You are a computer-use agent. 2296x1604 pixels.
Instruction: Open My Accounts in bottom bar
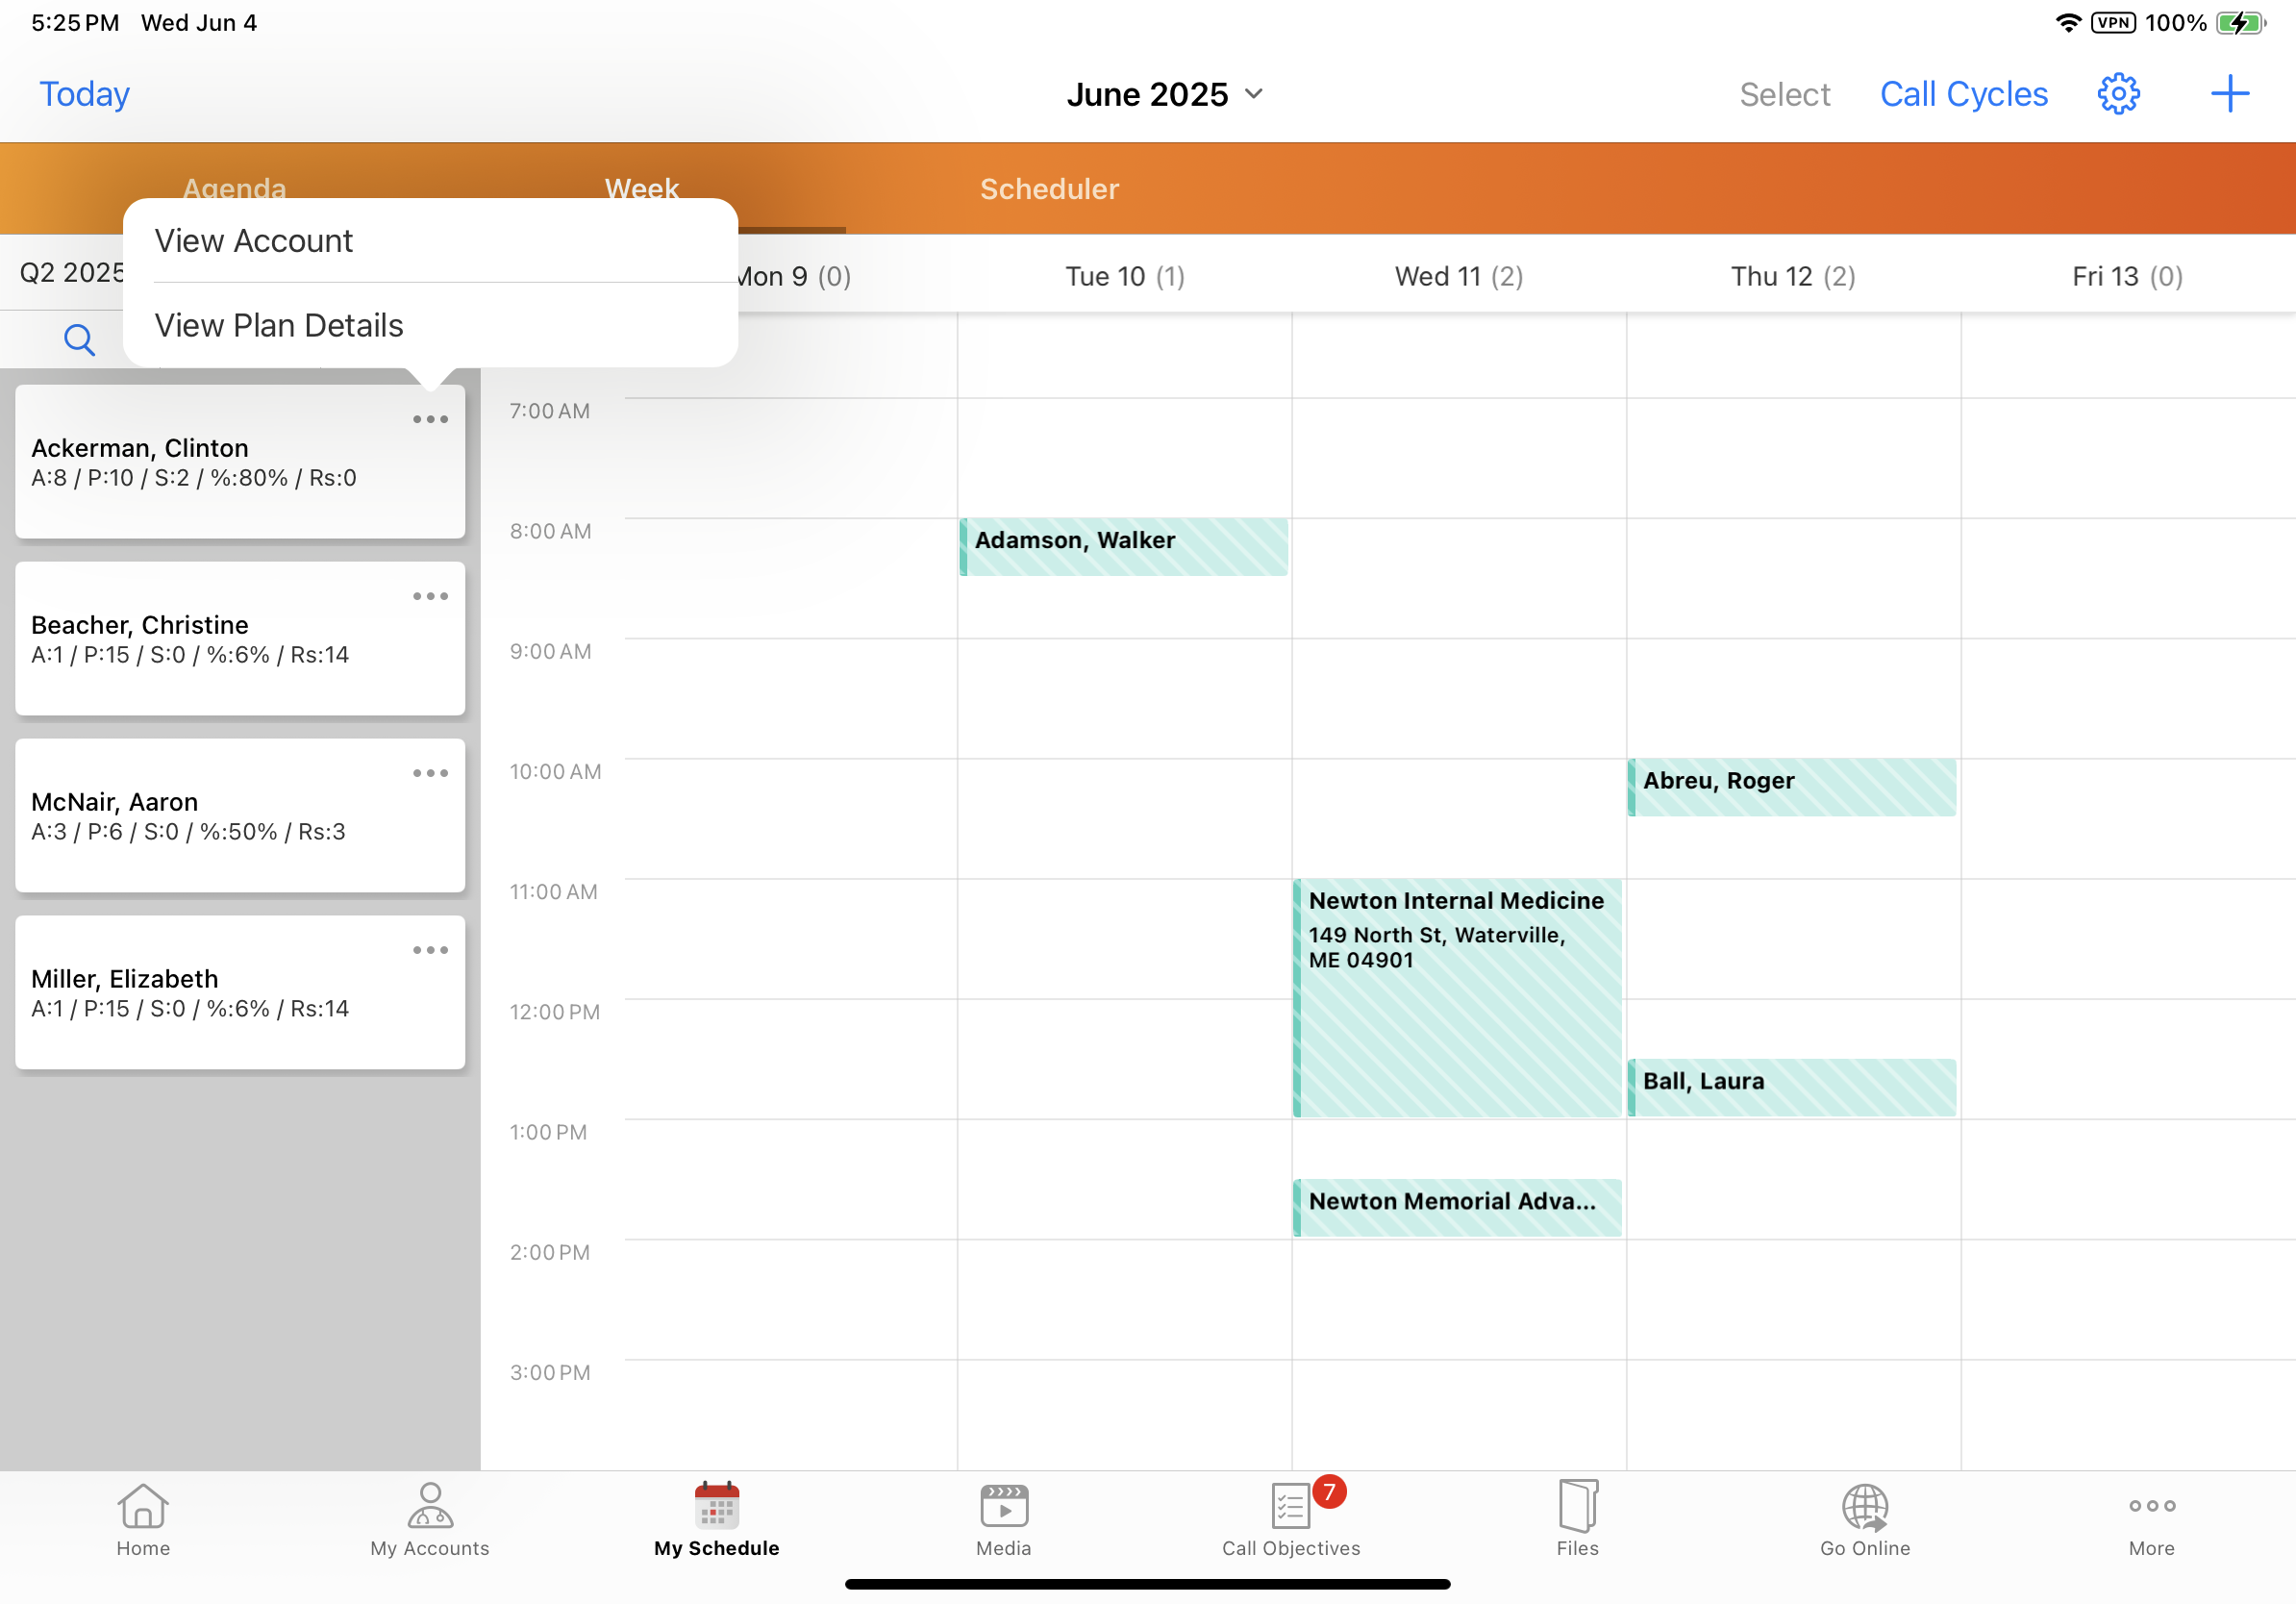click(x=430, y=1518)
